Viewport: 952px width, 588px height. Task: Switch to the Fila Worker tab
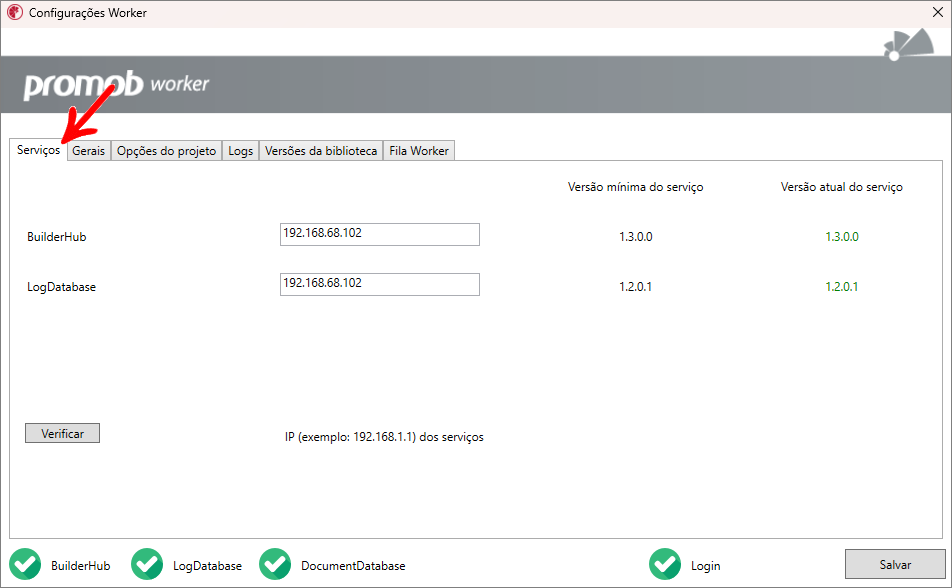point(419,151)
